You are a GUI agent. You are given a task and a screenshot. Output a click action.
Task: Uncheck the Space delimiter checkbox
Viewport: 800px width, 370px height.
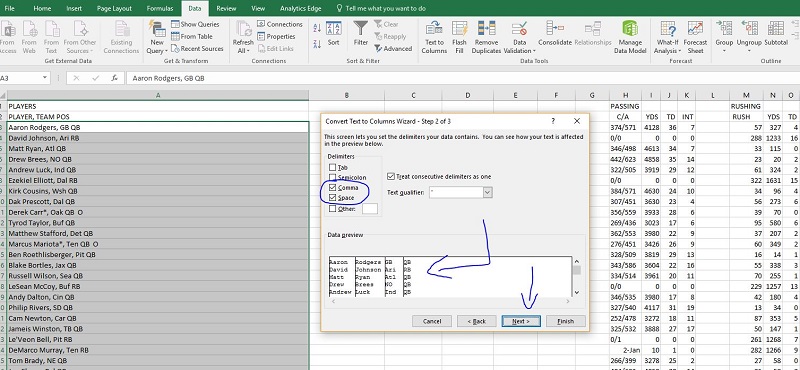pyautogui.click(x=333, y=198)
